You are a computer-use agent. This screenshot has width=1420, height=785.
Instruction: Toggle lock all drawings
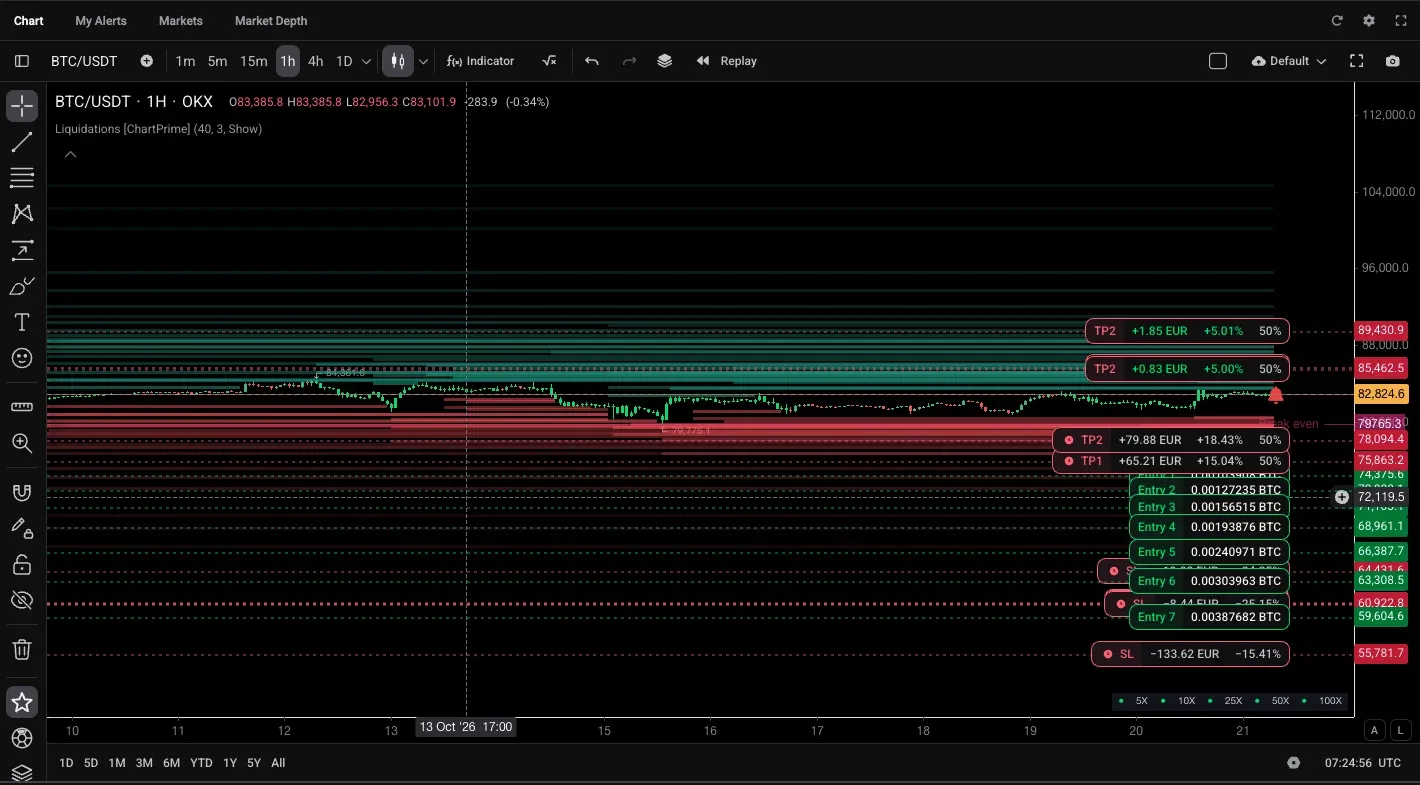tap(22, 565)
